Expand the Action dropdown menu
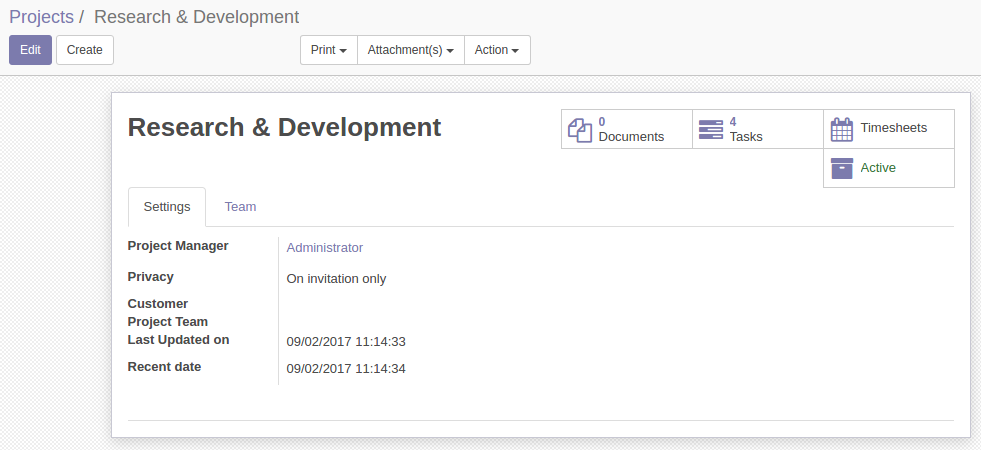Screen dimensions: 981x450 tap(497, 50)
